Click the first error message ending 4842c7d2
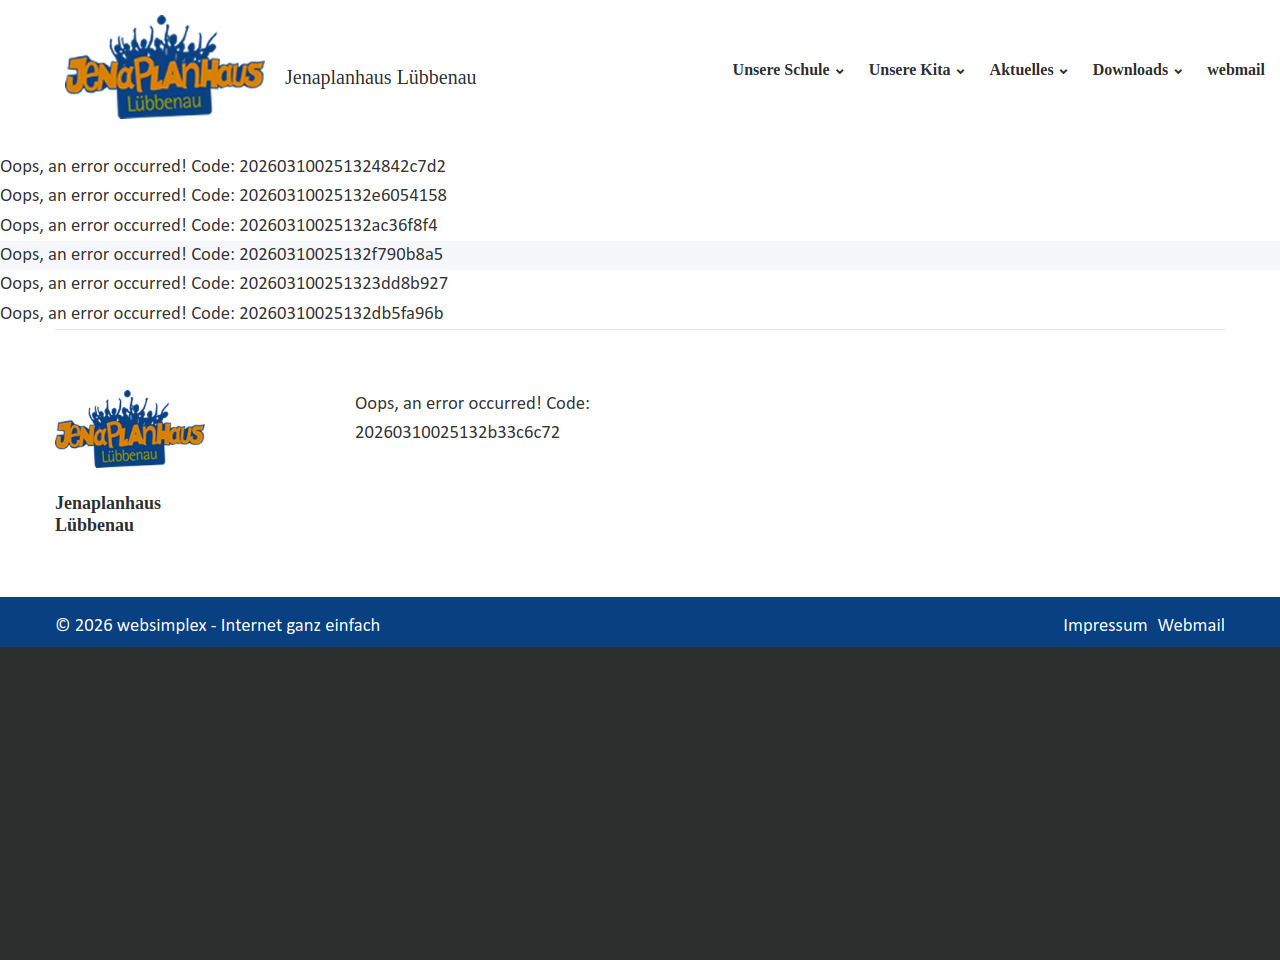 [x=223, y=166]
